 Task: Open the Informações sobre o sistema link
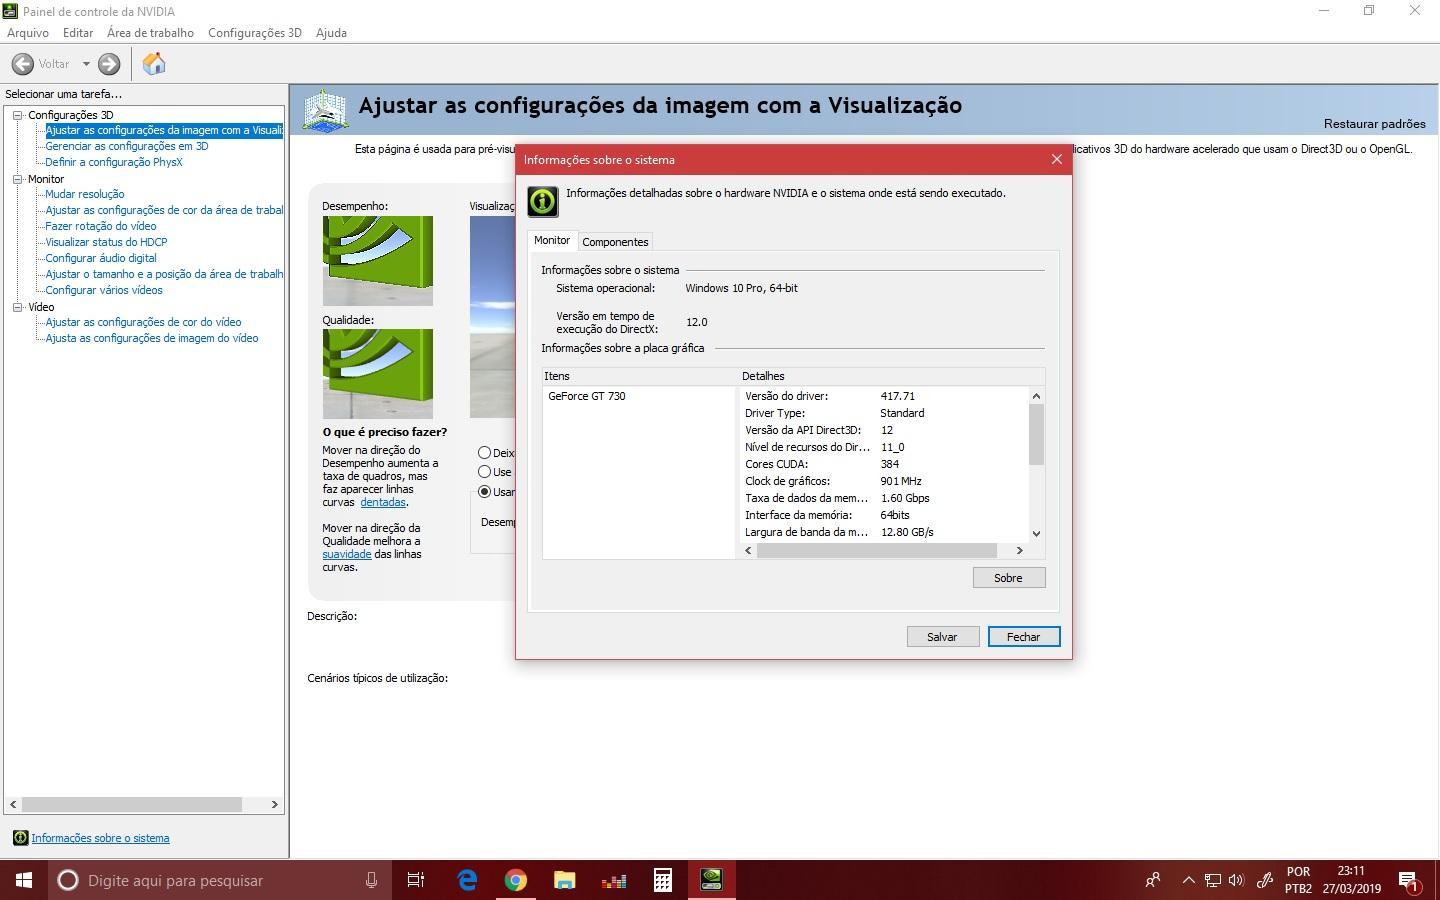point(100,838)
